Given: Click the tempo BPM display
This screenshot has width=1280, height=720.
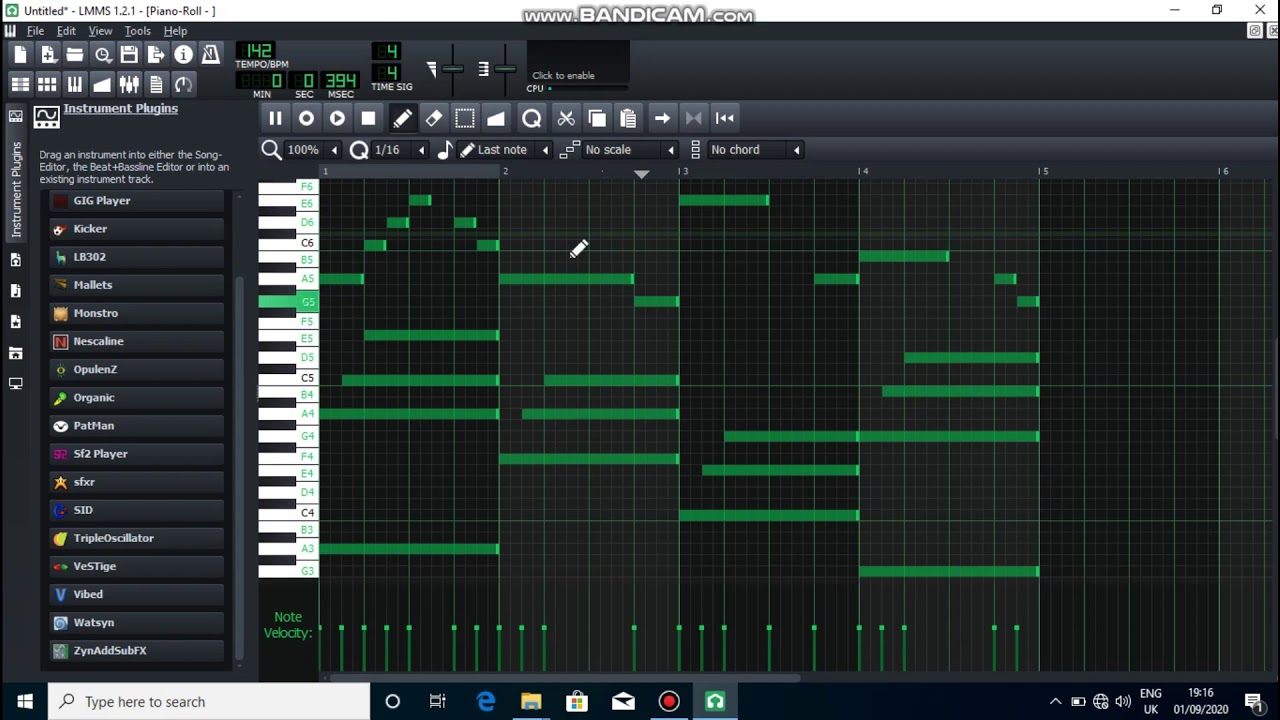Looking at the screenshot, I should [x=258, y=51].
